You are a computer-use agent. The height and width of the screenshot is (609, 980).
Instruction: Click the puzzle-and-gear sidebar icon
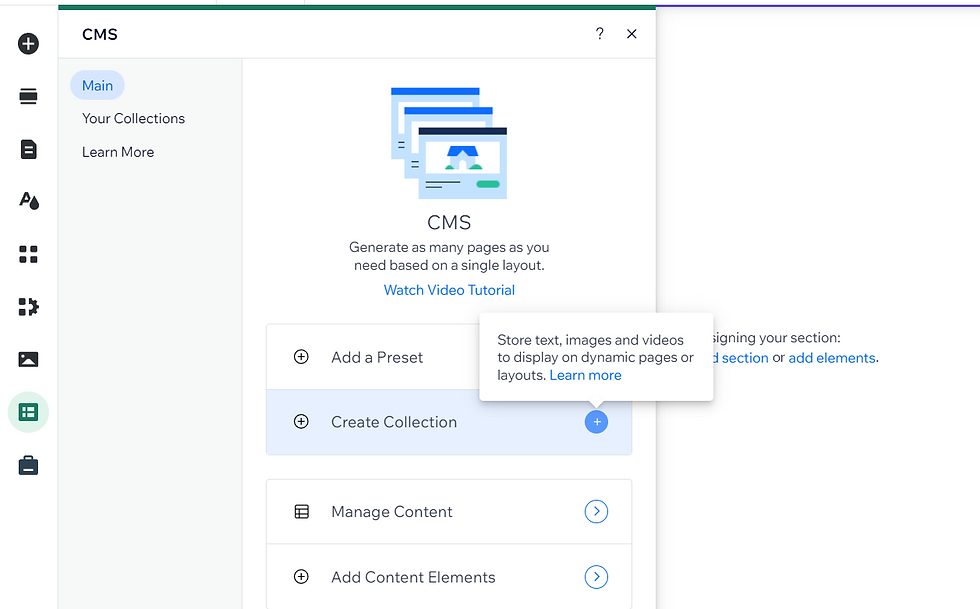point(28,306)
